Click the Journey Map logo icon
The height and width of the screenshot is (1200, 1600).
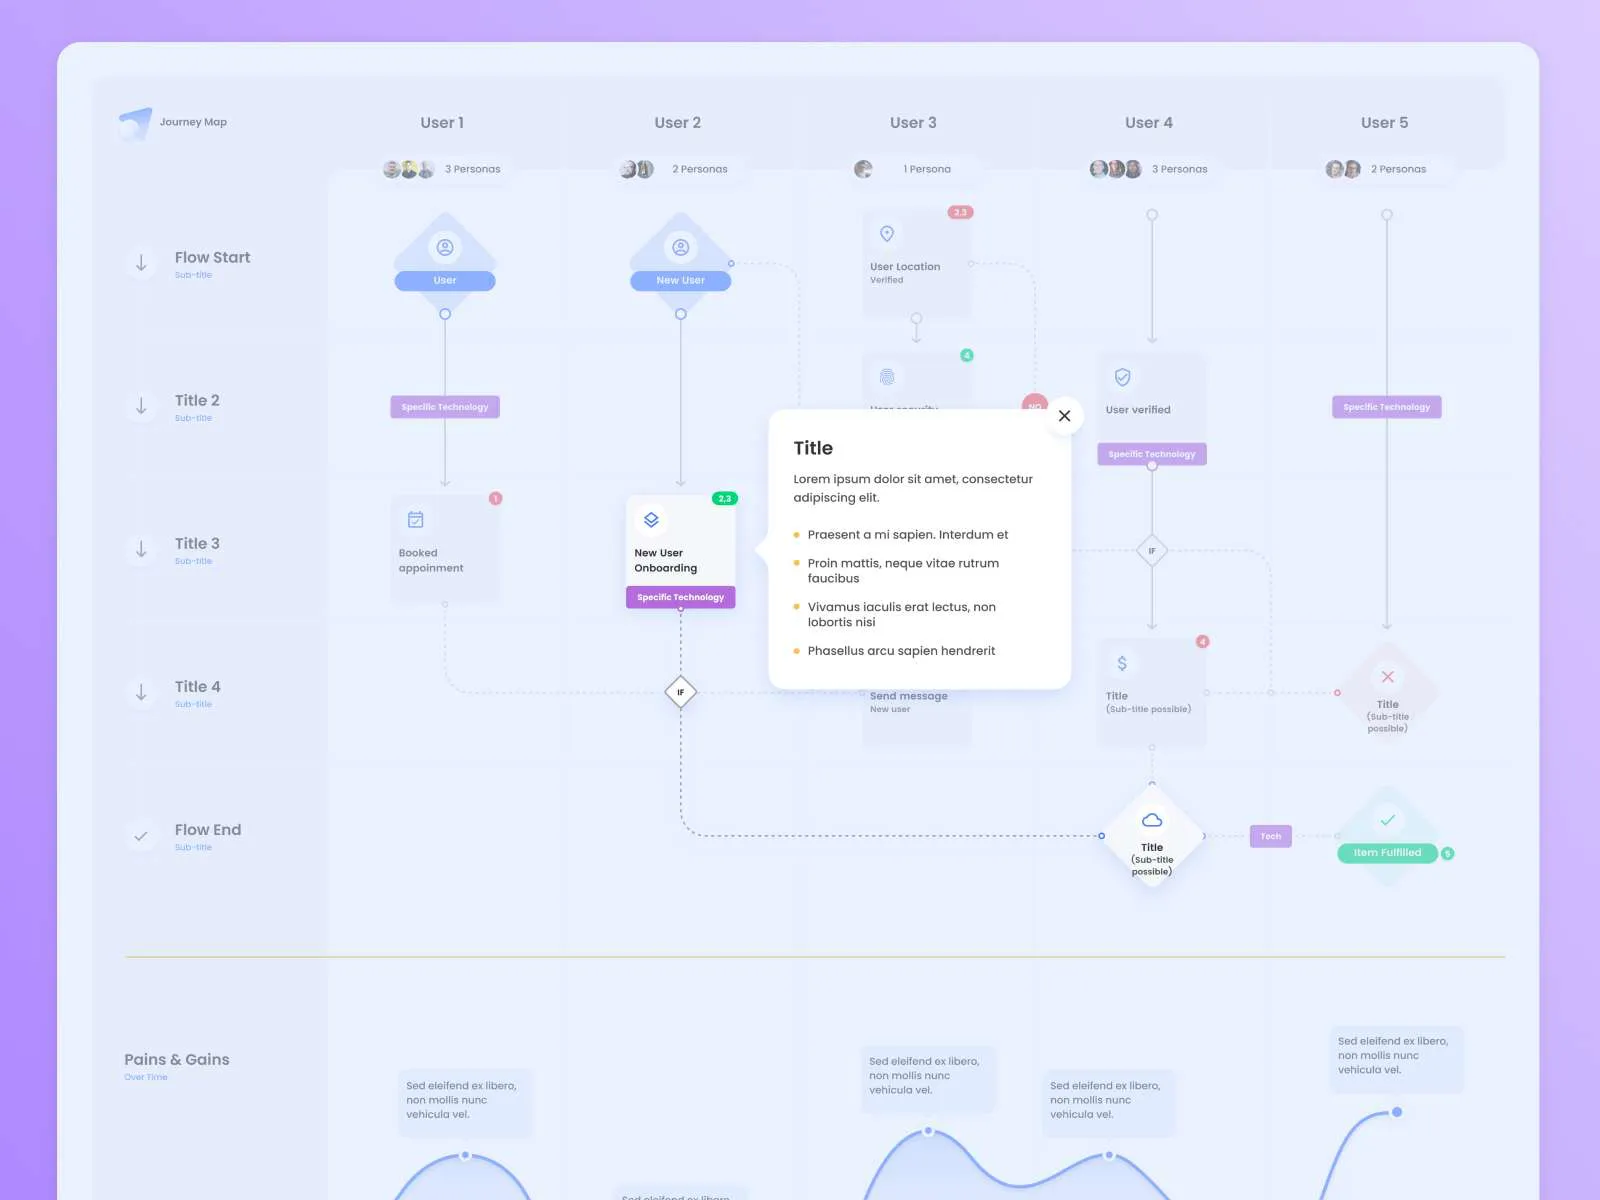tap(136, 122)
